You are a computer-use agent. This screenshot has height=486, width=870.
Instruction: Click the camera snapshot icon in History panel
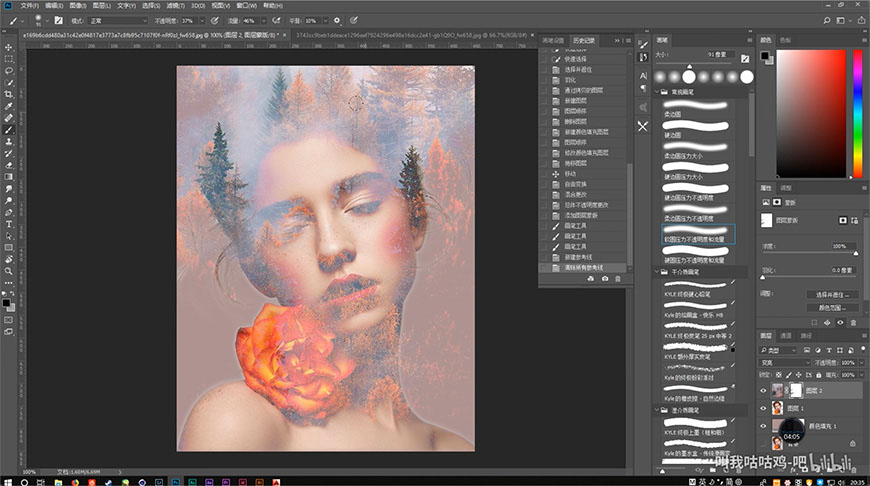pyautogui.click(x=604, y=279)
